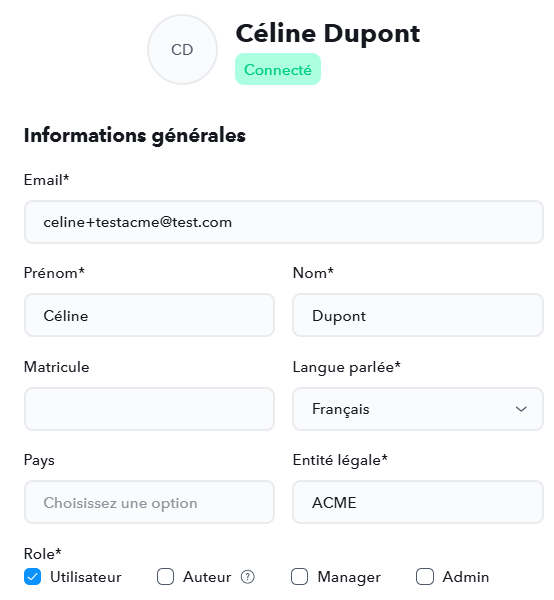This screenshot has height=600, width=554.
Task: Open the Langue parlée Français dropdown
Action: tap(418, 409)
